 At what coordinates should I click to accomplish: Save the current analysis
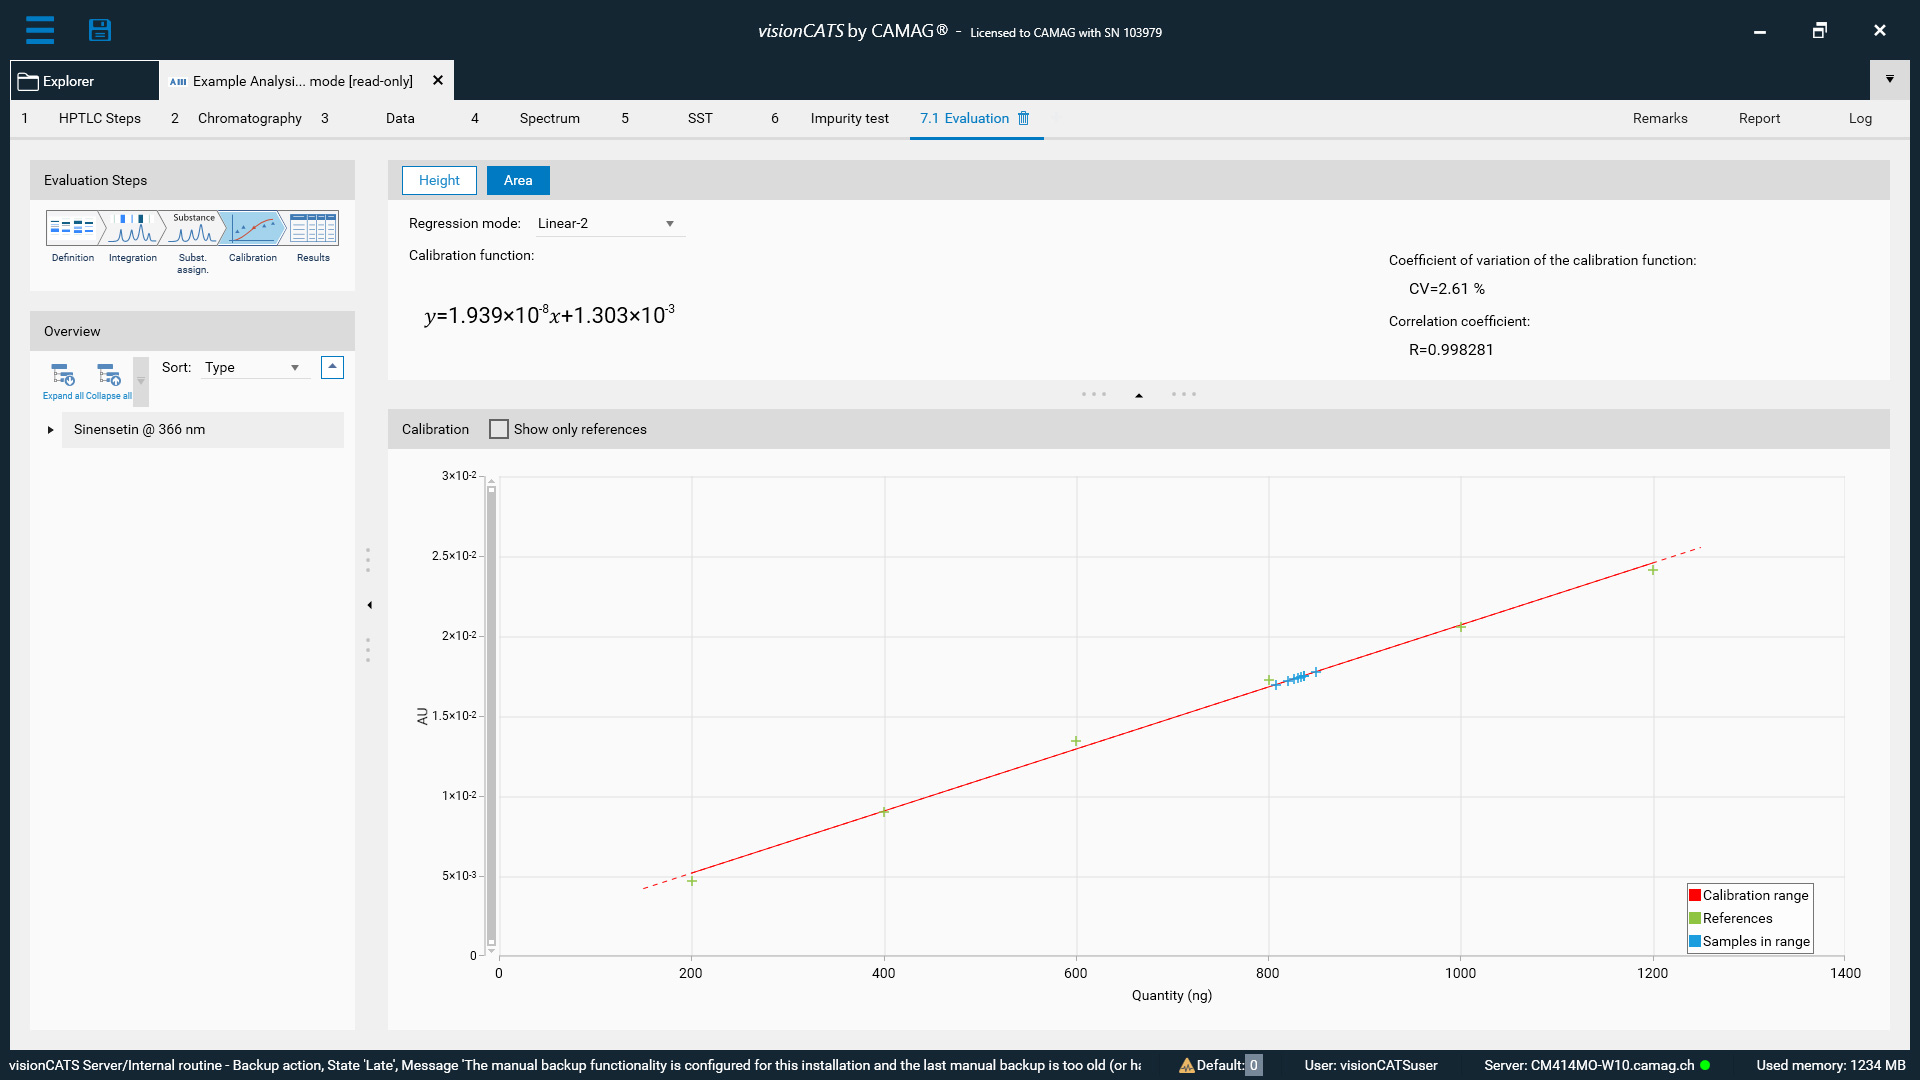coord(100,30)
